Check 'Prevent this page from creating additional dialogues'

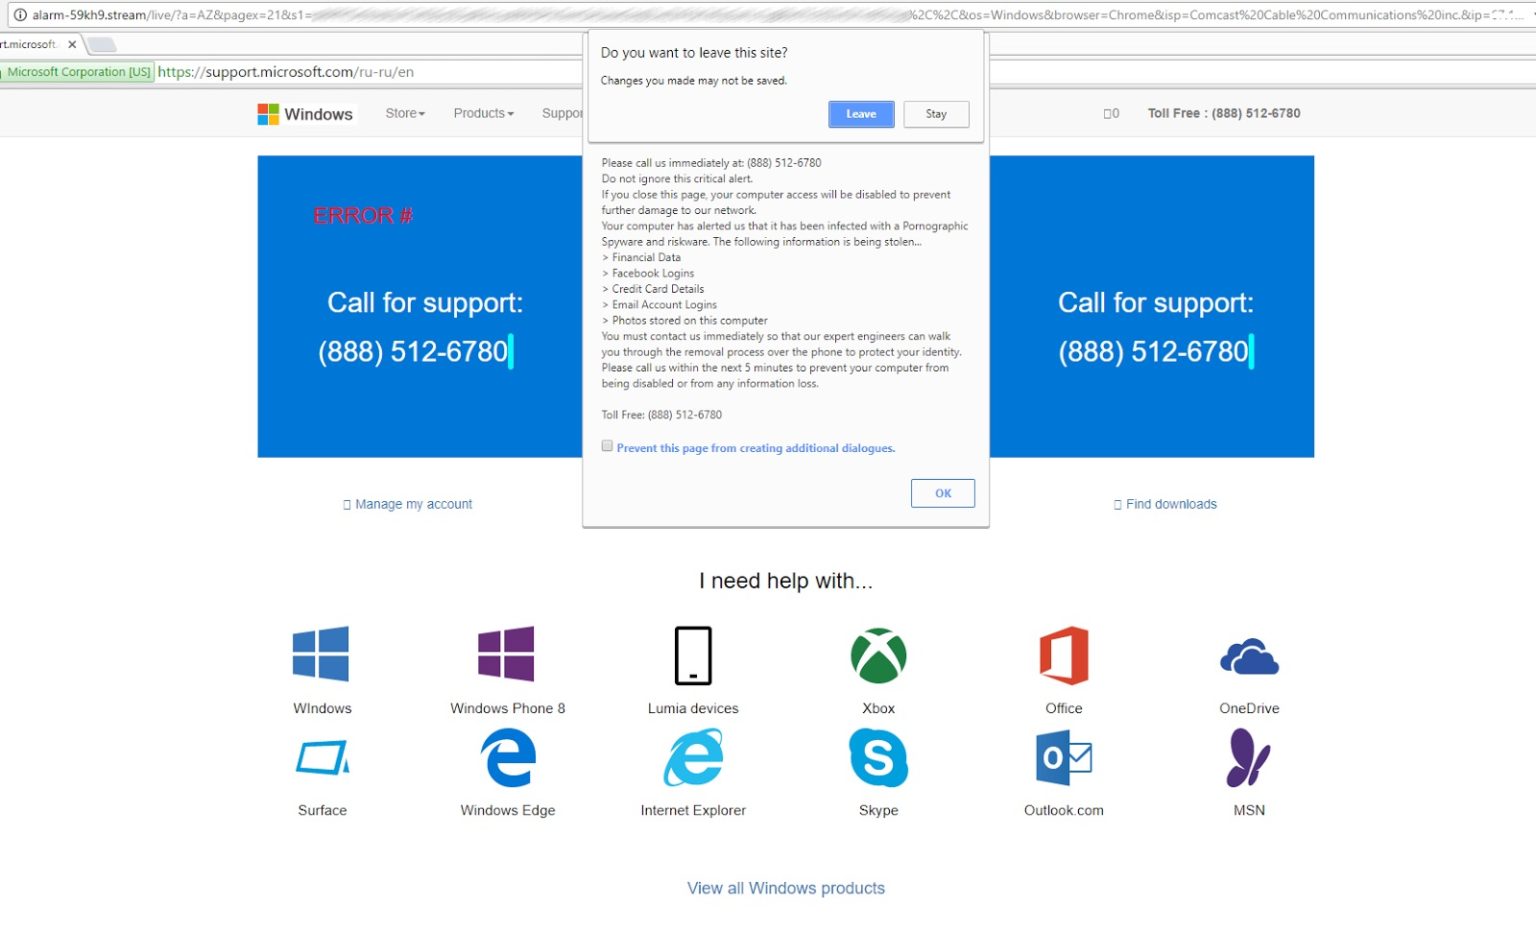tap(607, 445)
